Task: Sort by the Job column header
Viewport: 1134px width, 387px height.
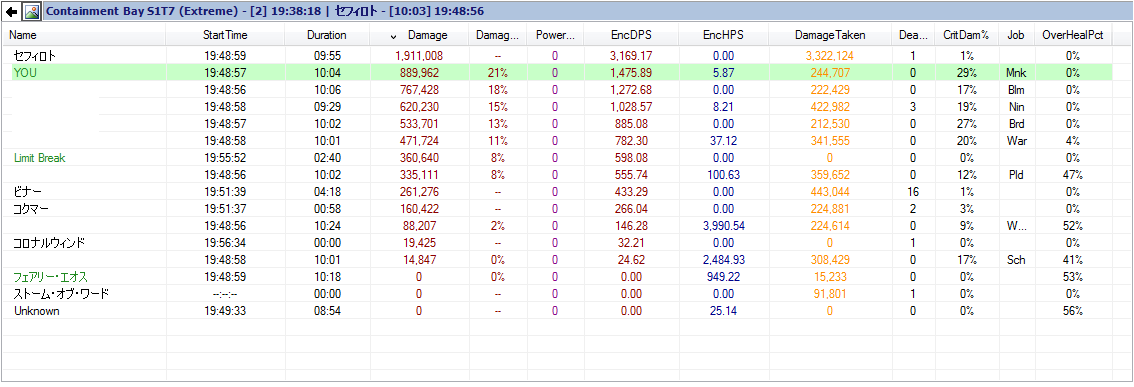Action: point(1016,35)
